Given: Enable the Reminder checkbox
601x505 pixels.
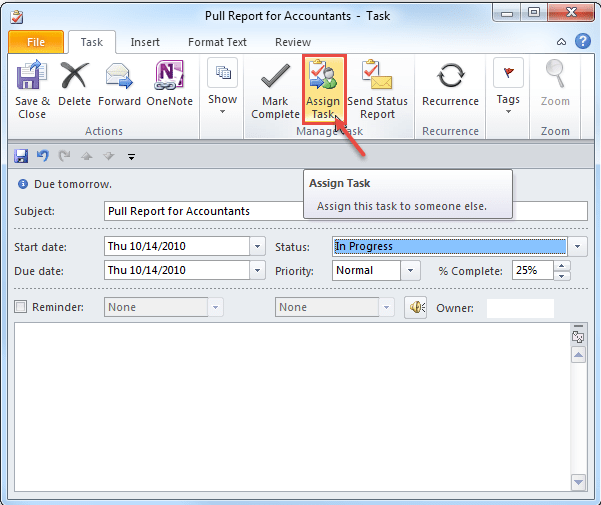Looking at the screenshot, I should 20,307.
